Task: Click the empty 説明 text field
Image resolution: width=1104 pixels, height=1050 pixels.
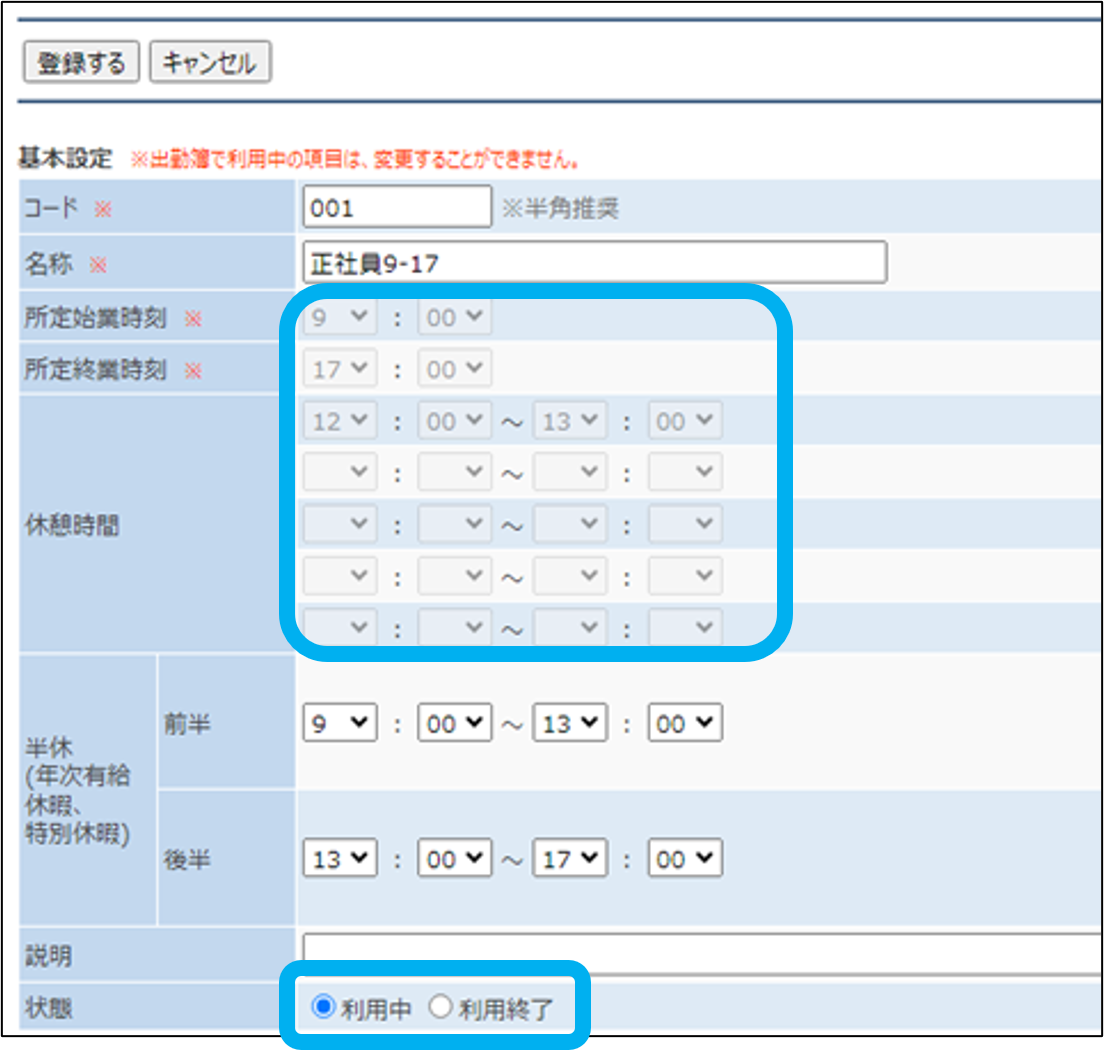Action: coord(700,954)
